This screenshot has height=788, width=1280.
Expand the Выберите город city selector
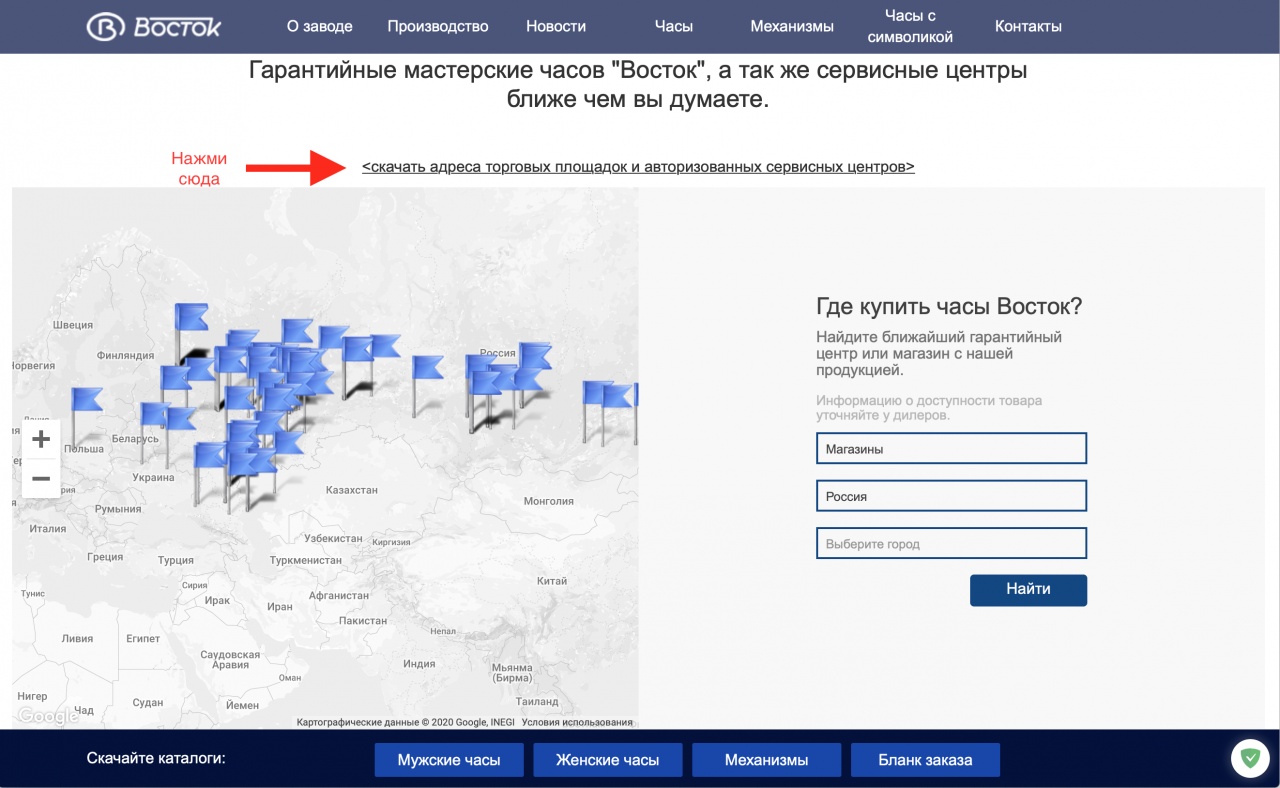point(950,544)
